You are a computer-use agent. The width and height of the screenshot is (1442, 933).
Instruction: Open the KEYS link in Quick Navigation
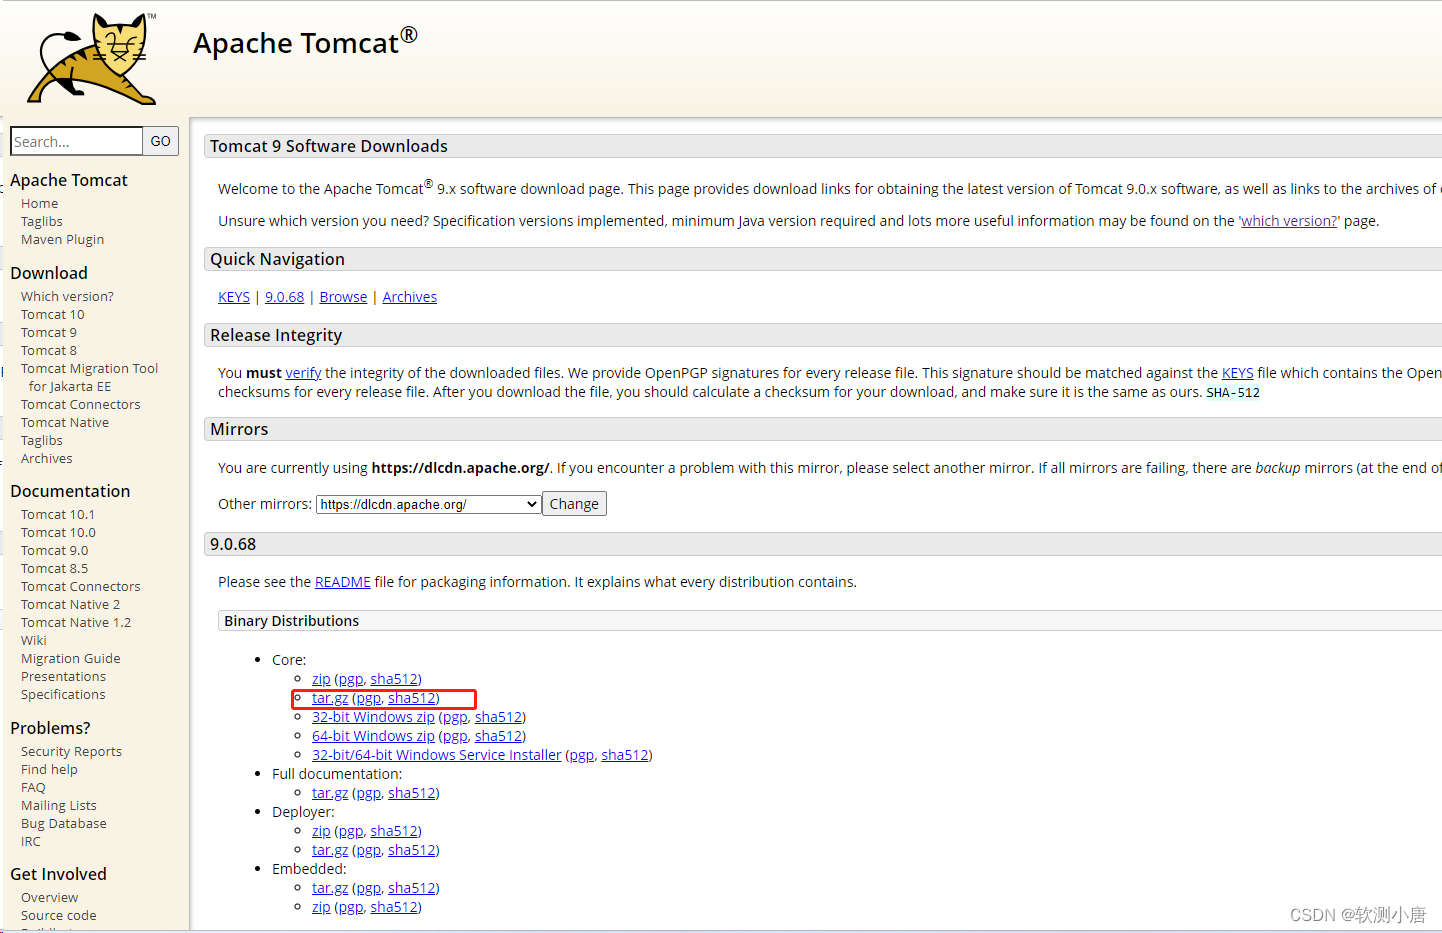coord(233,296)
